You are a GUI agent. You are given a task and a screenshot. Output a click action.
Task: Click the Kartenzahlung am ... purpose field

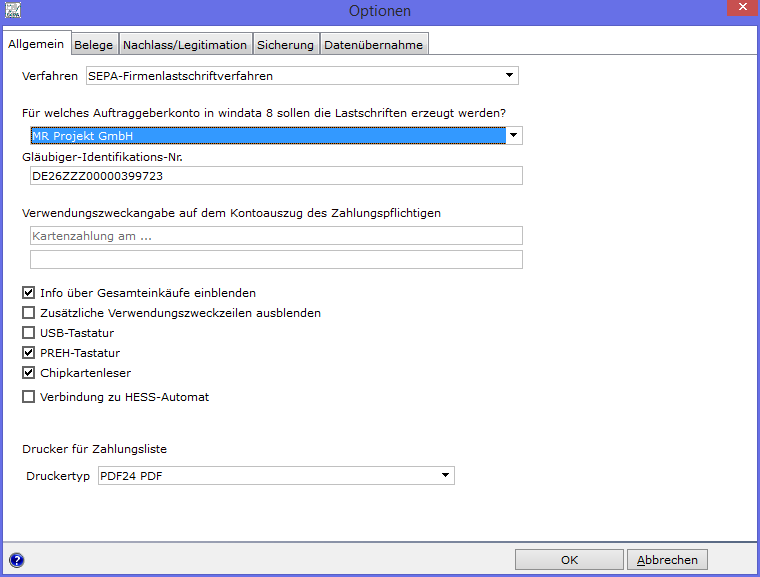pyautogui.click(x=276, y=236)
